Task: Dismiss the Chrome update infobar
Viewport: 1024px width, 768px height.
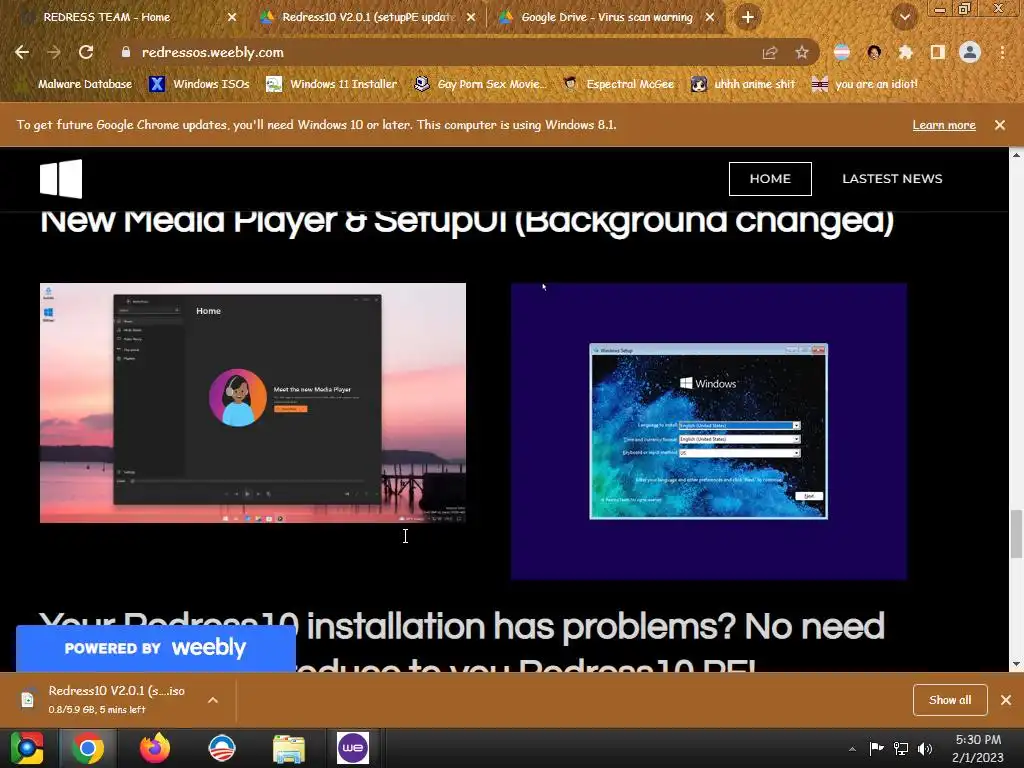Action: [999, 125]
